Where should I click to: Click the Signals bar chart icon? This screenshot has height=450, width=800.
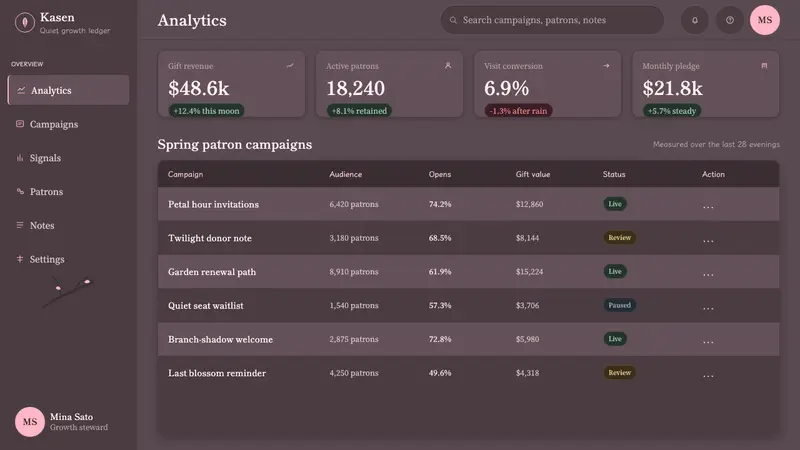coord(20,158)
